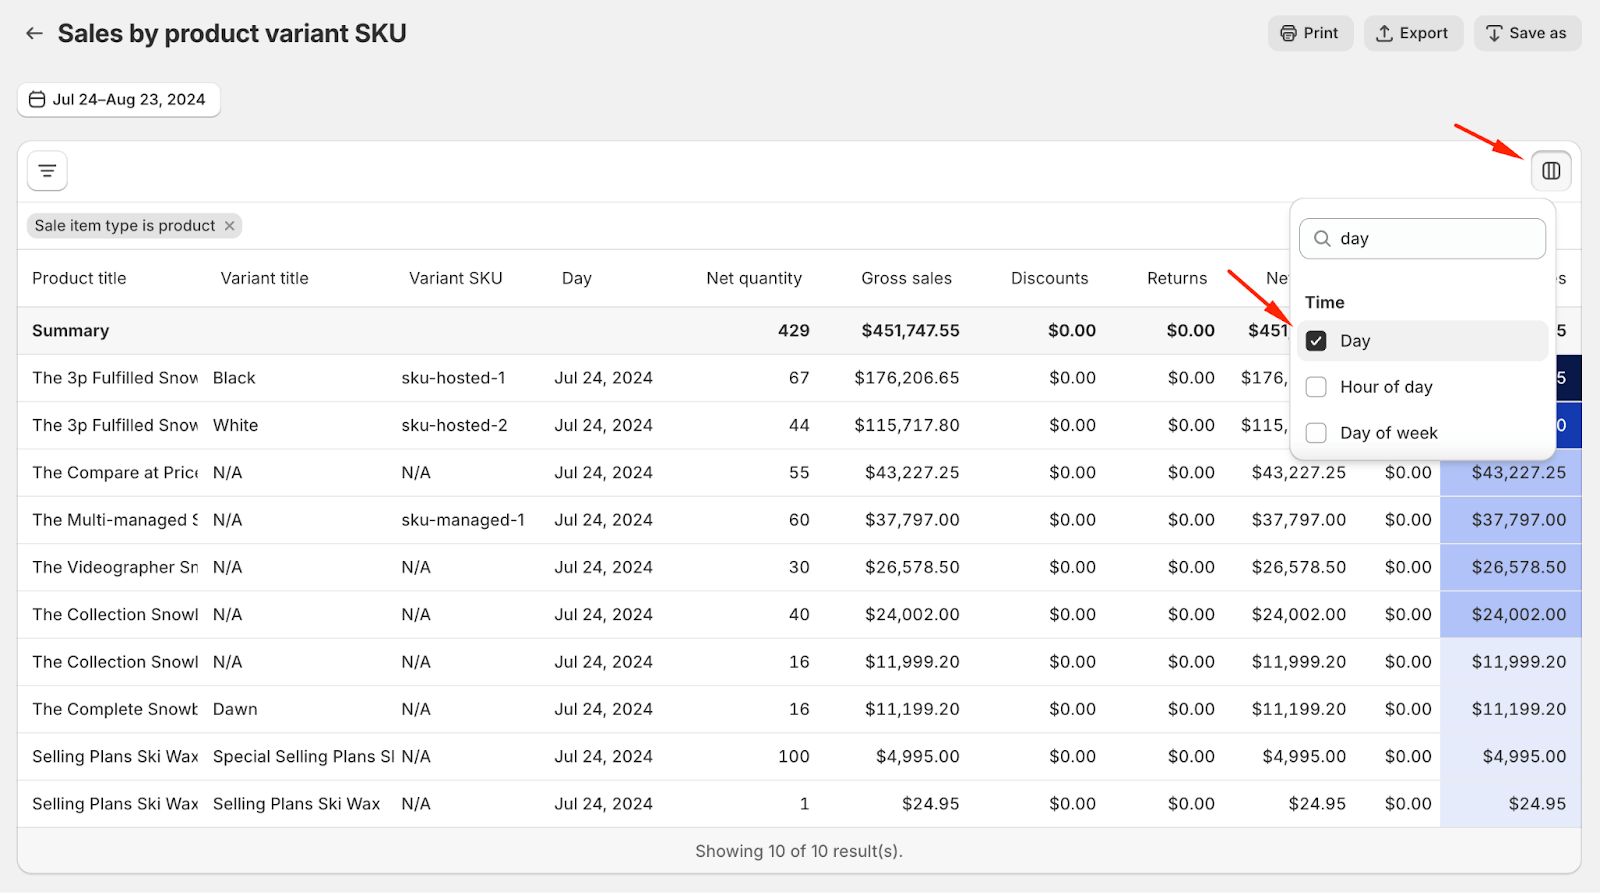Click the back arrow beside report title
Viewport: 1600px width, 893px height.
point(34,33)
